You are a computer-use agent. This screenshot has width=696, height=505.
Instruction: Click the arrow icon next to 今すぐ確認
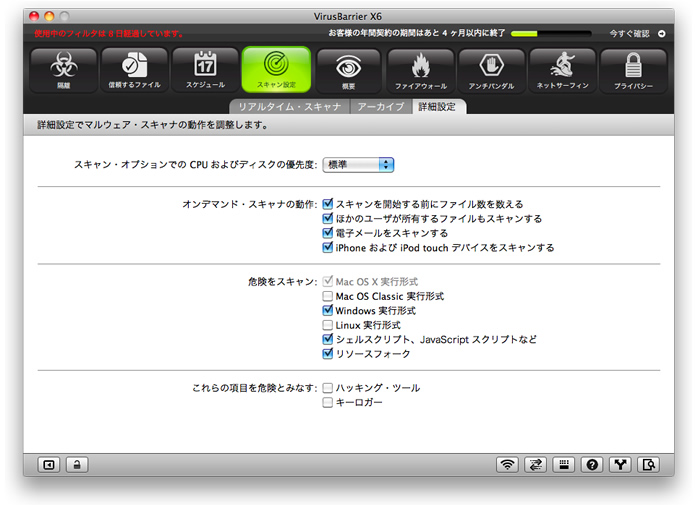661,34
